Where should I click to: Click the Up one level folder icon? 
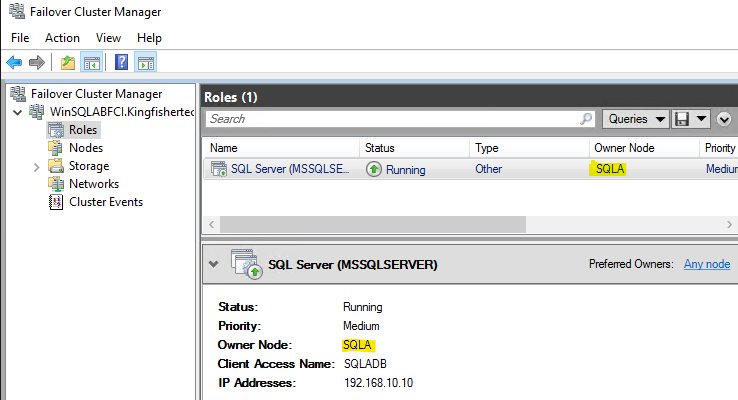[x=68, y=62]
